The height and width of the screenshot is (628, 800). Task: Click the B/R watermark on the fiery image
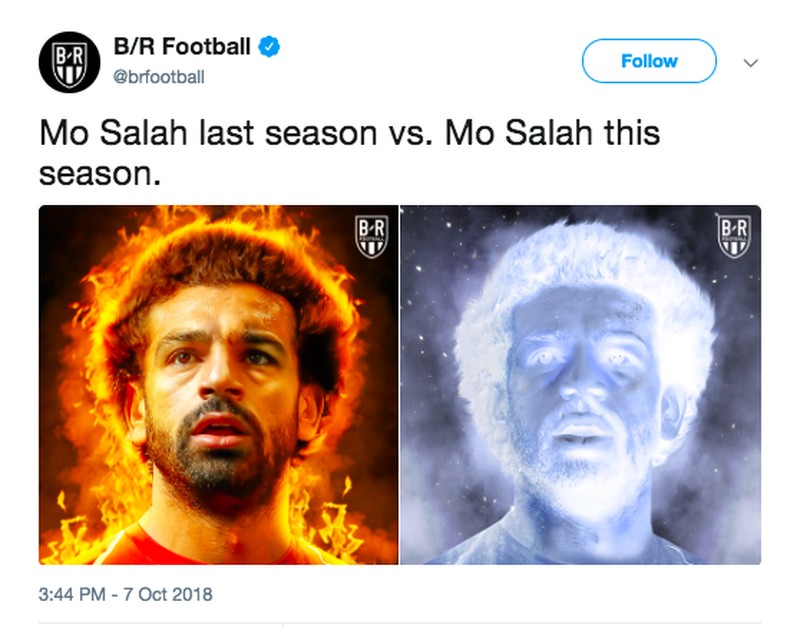[x=372, y=236]
